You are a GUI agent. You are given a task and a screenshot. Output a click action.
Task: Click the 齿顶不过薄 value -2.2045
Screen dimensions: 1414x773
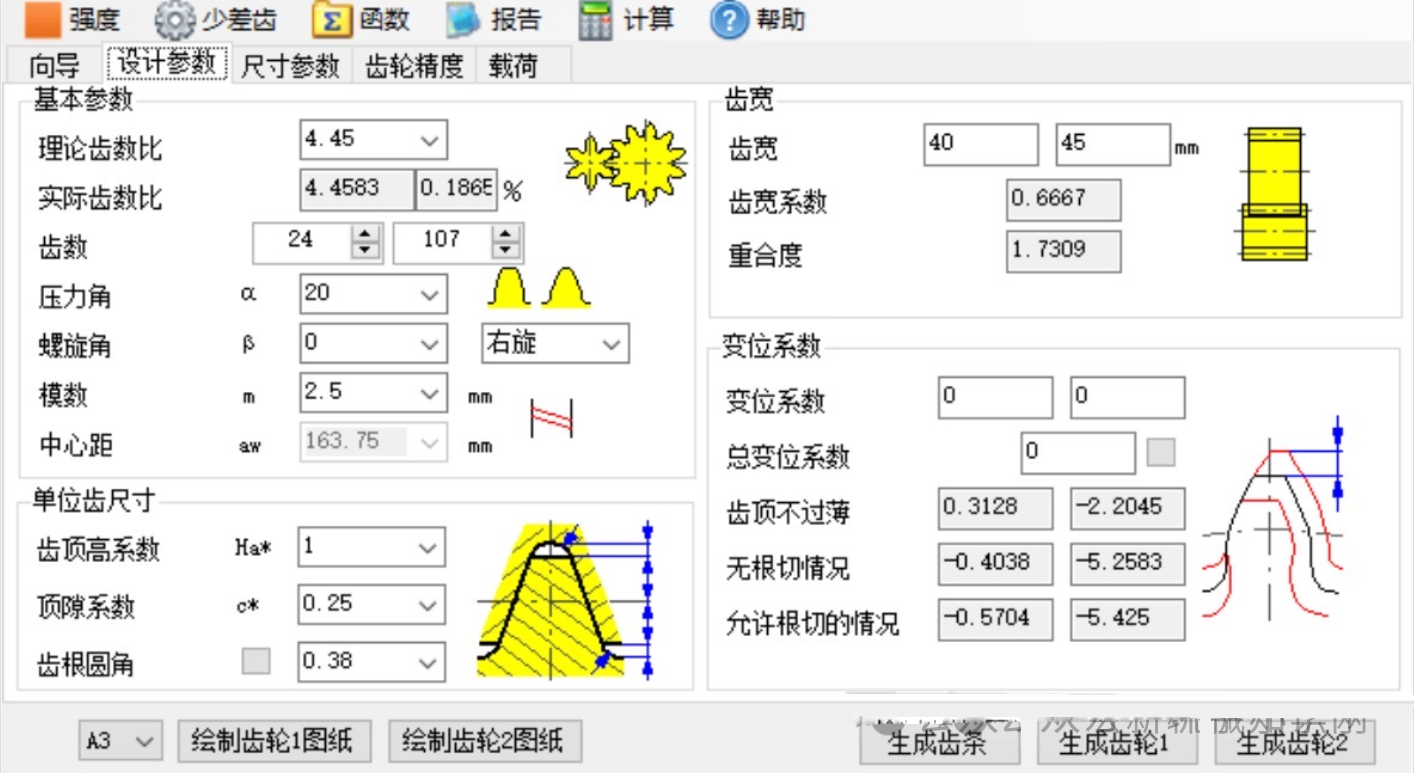point(1127,508)
